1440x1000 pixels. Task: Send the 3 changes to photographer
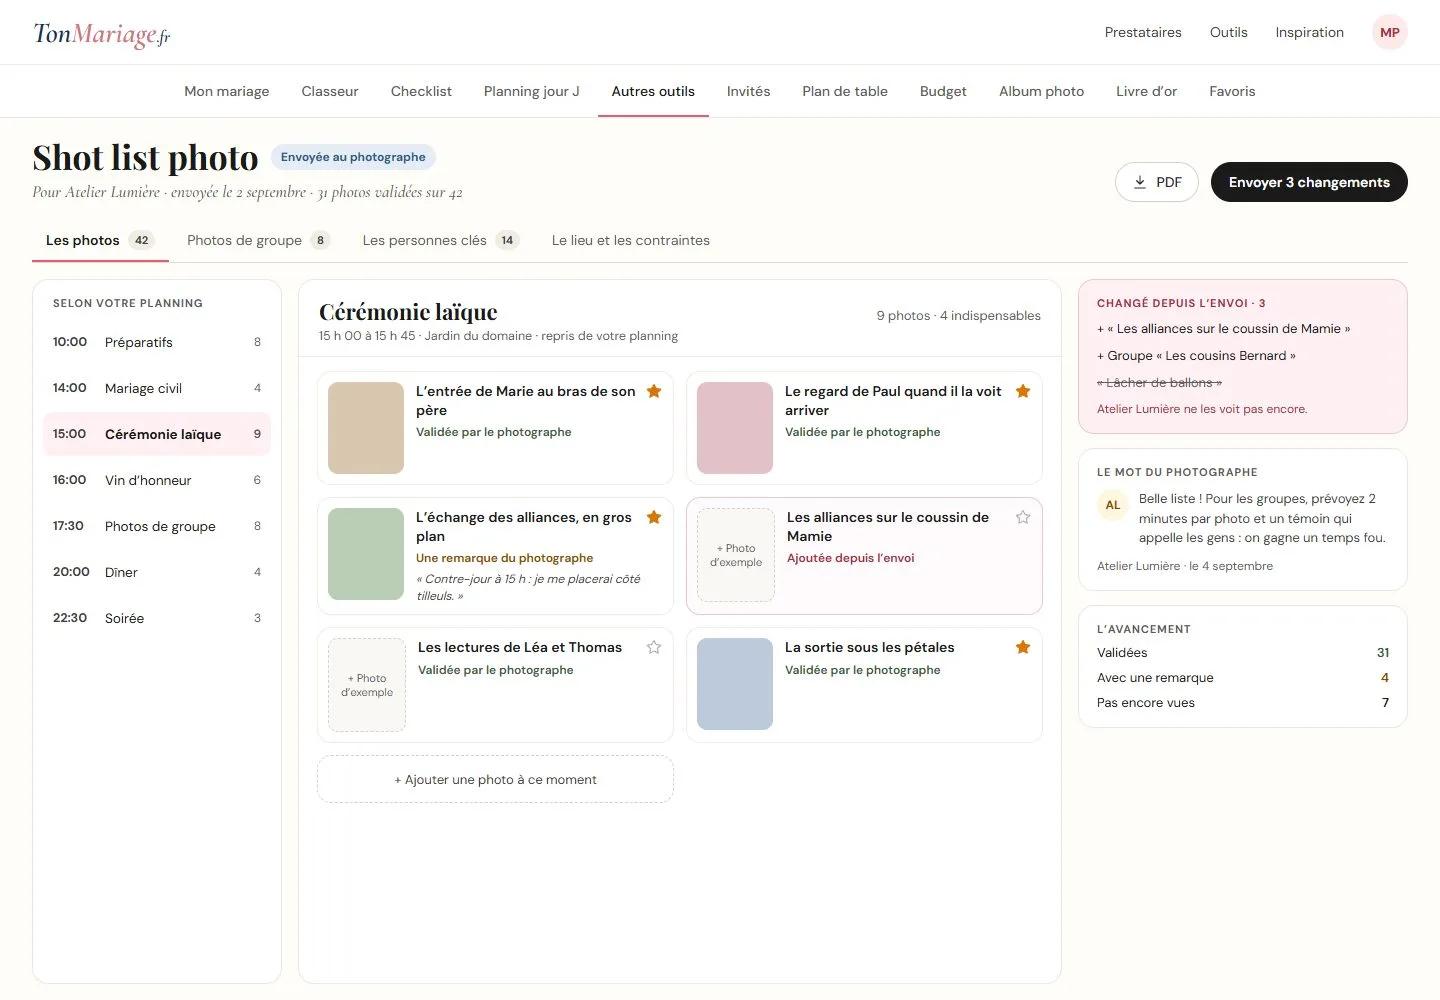tap(1309, 182)
